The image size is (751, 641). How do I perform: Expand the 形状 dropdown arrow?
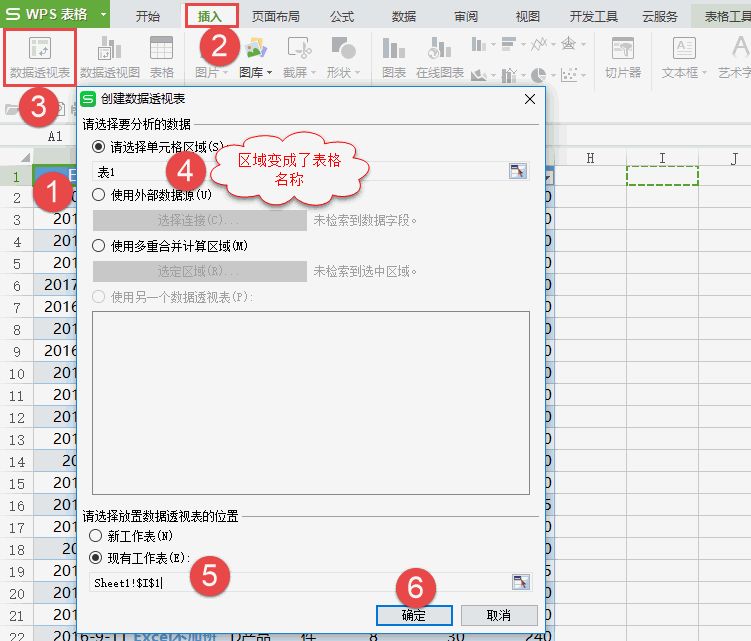357,73
